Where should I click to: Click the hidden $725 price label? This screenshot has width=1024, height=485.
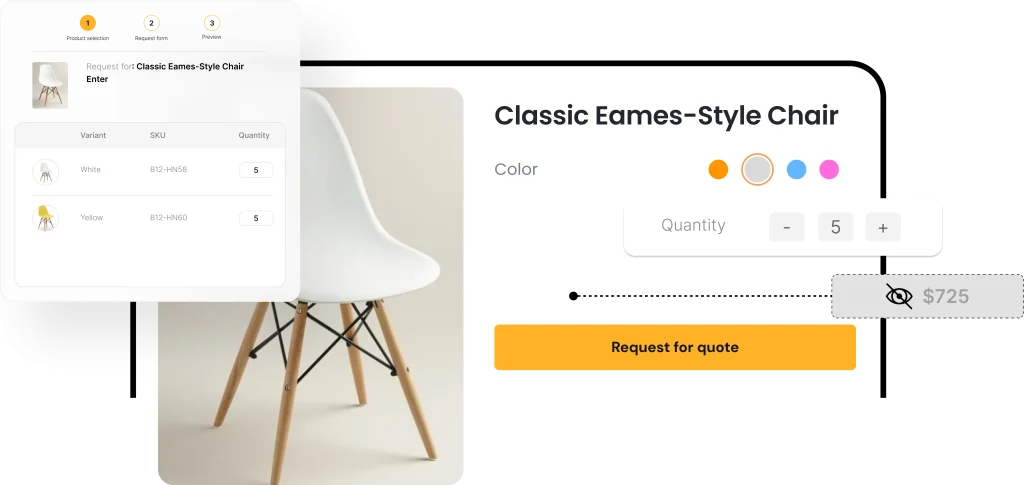(x=946, y=296)
